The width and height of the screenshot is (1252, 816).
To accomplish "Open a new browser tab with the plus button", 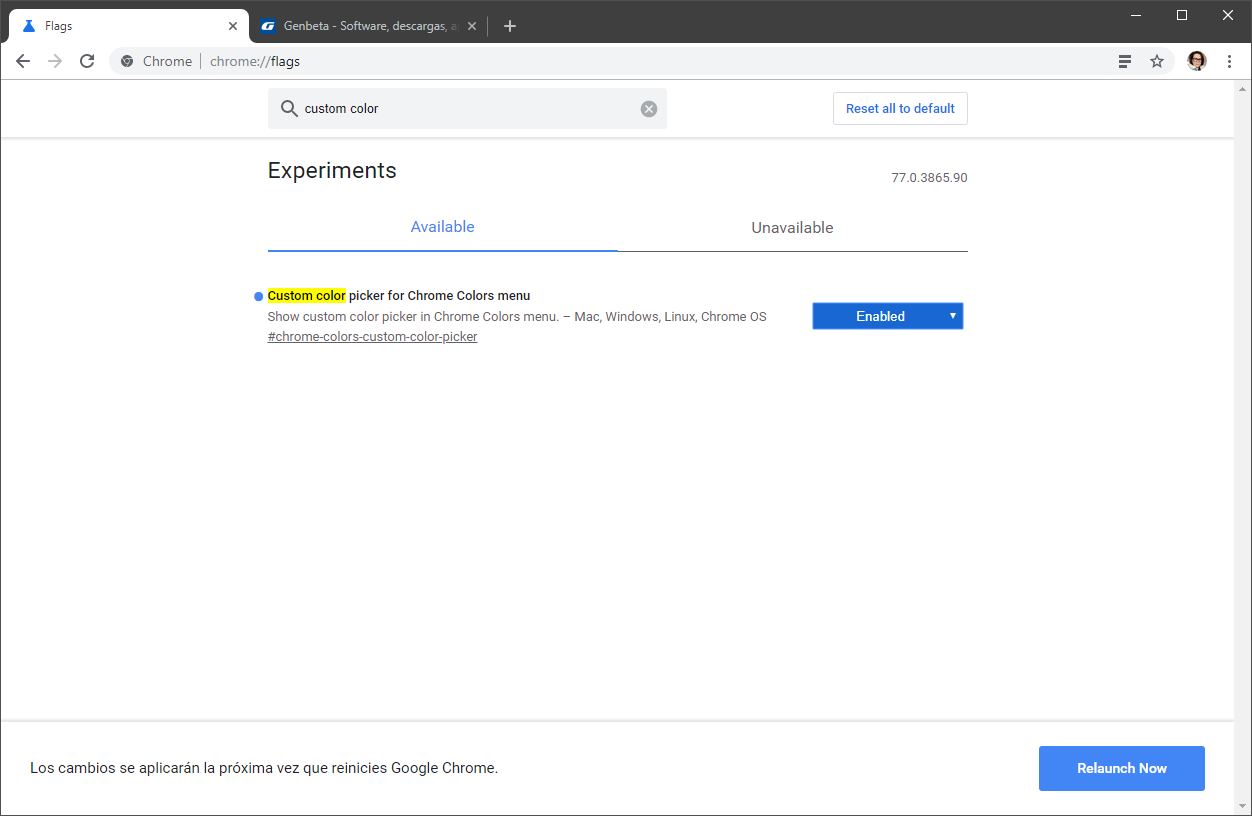I will point(510,25).
